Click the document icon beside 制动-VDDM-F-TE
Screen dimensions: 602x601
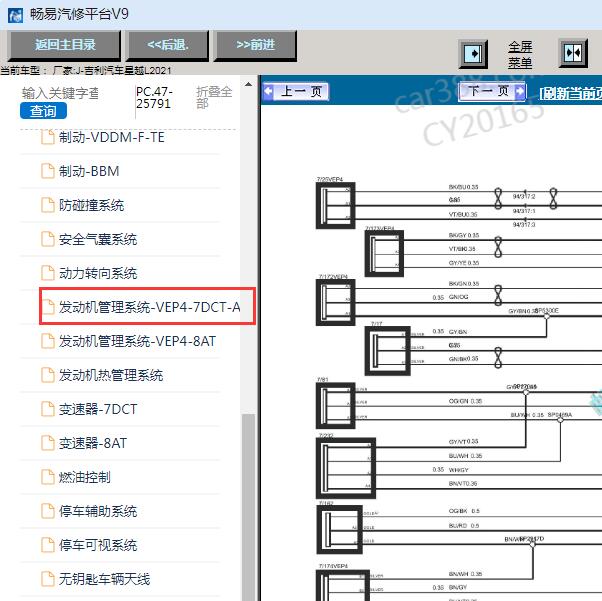[48, 137]
